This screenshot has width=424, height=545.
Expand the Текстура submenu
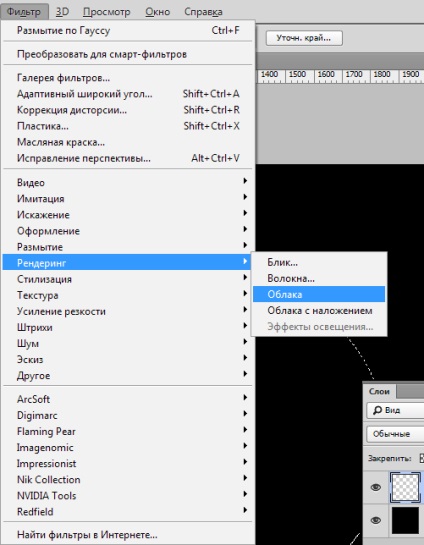pyautogui.click(x=128, y=295)
